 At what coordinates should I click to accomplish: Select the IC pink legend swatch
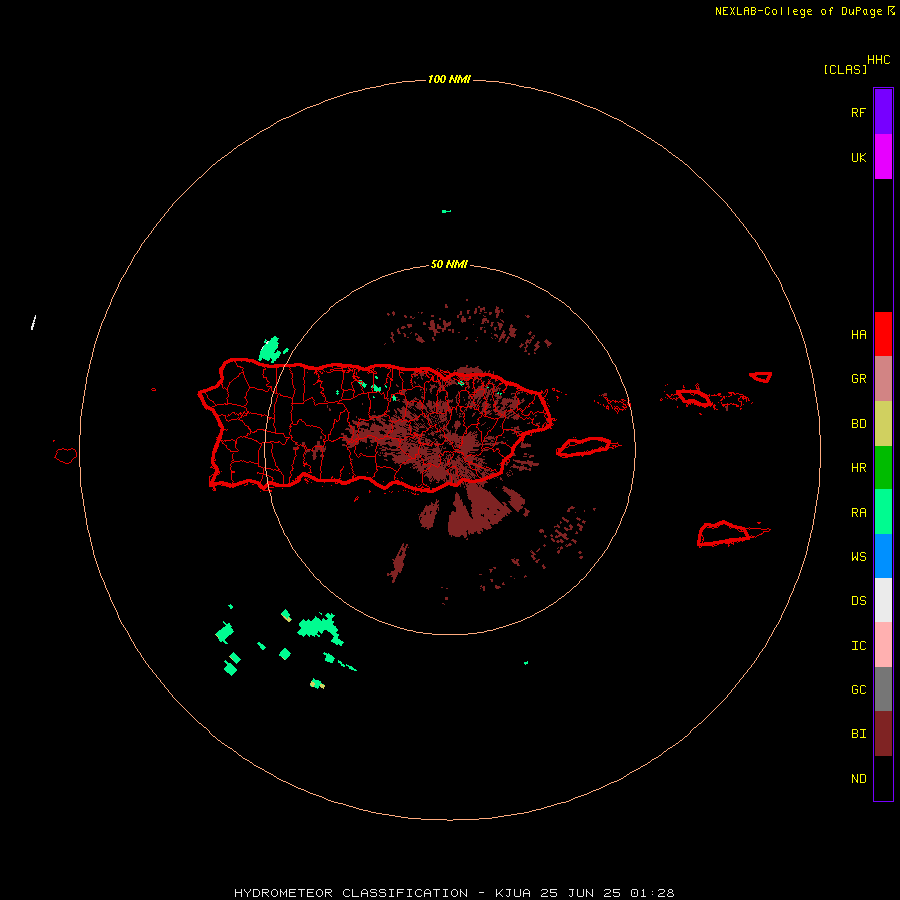tap(883, 645)
